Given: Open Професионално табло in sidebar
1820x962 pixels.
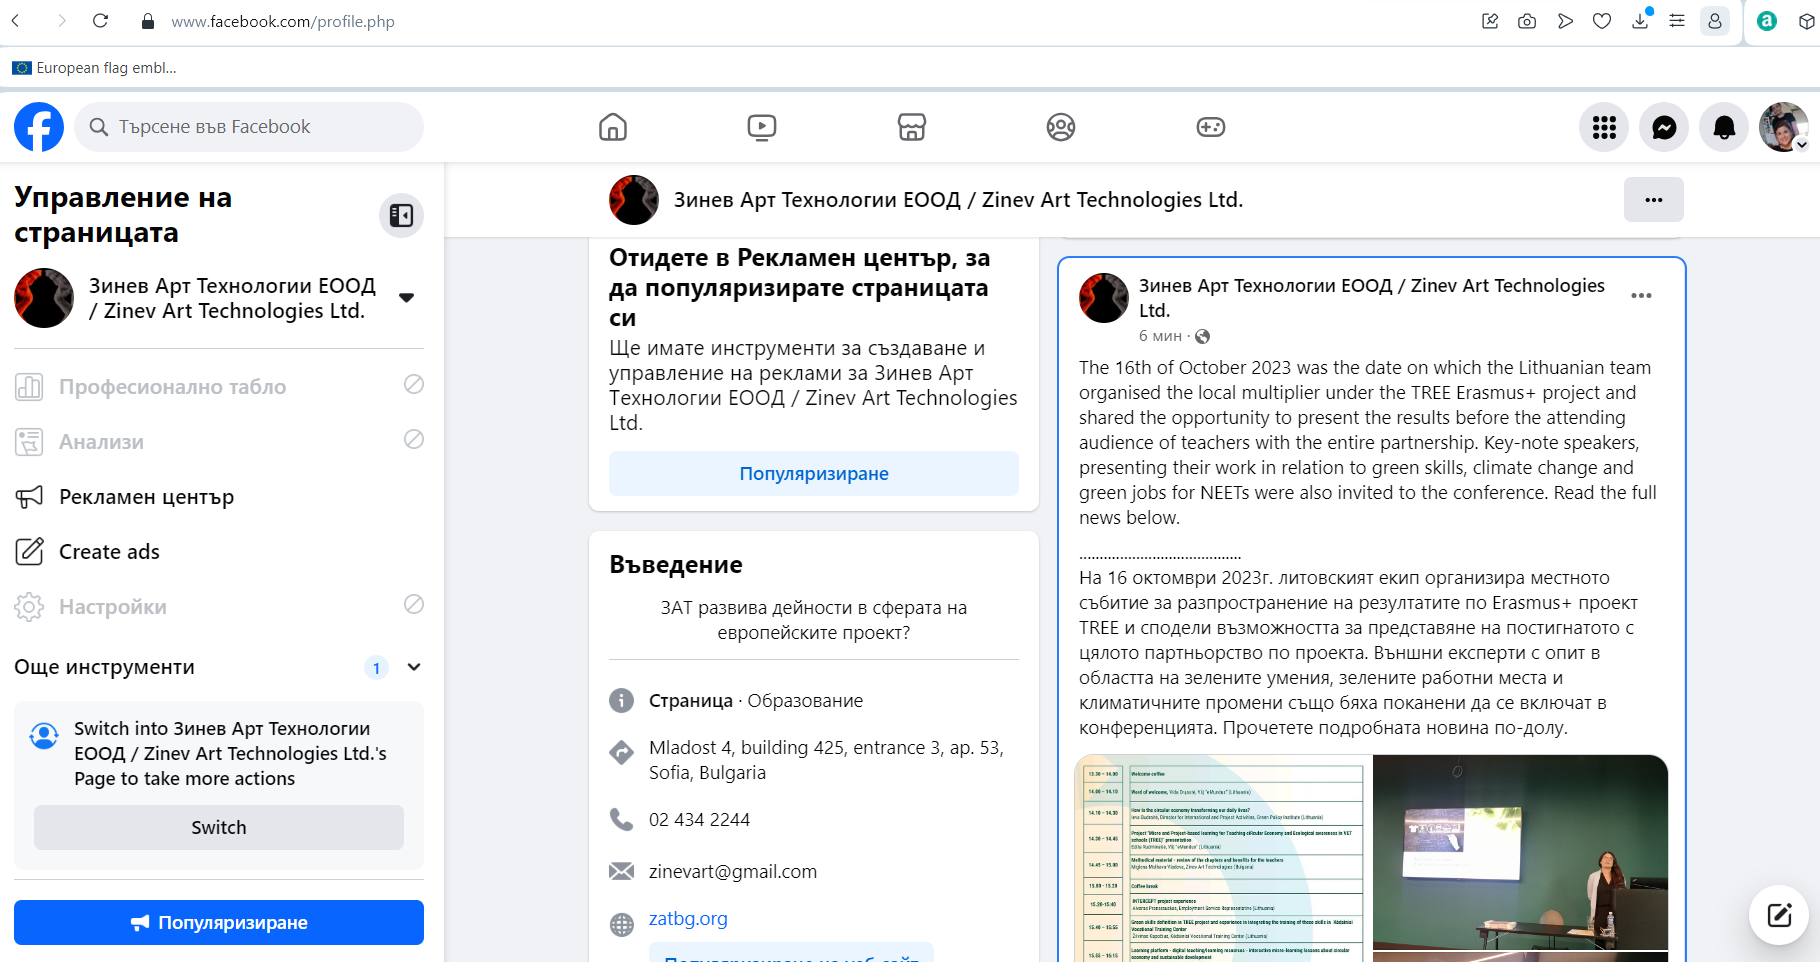Looking at the screenshot, I should click(x=219, y=387).
